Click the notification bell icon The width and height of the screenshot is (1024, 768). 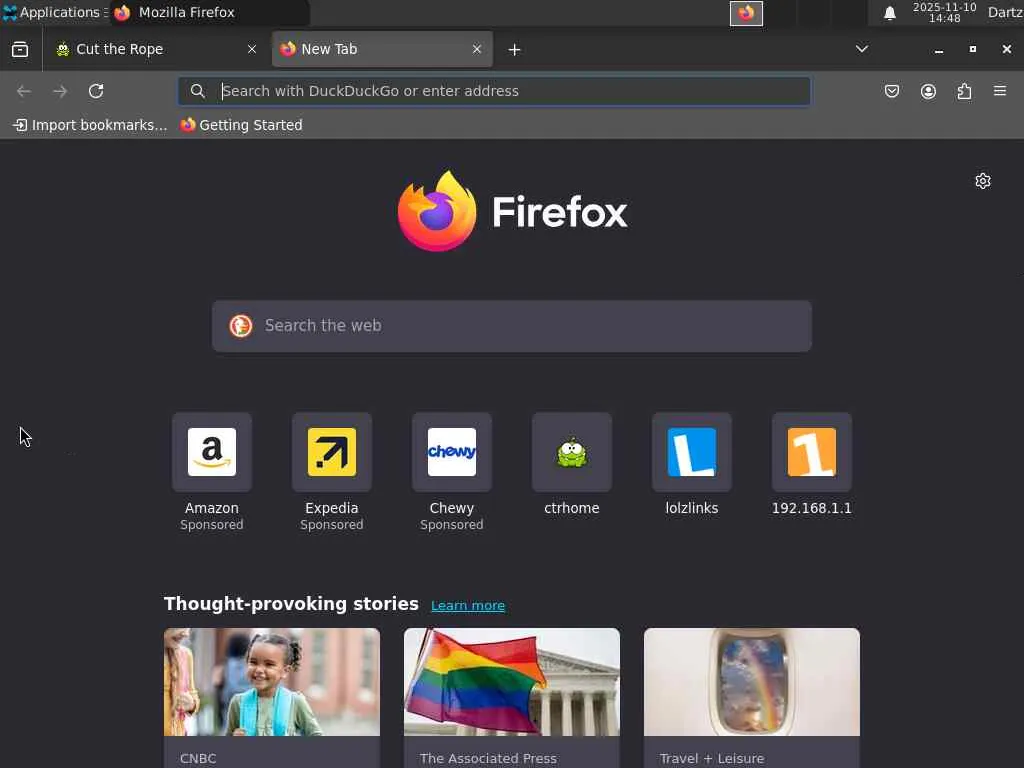pyautogui.click(x=889, y=13)
